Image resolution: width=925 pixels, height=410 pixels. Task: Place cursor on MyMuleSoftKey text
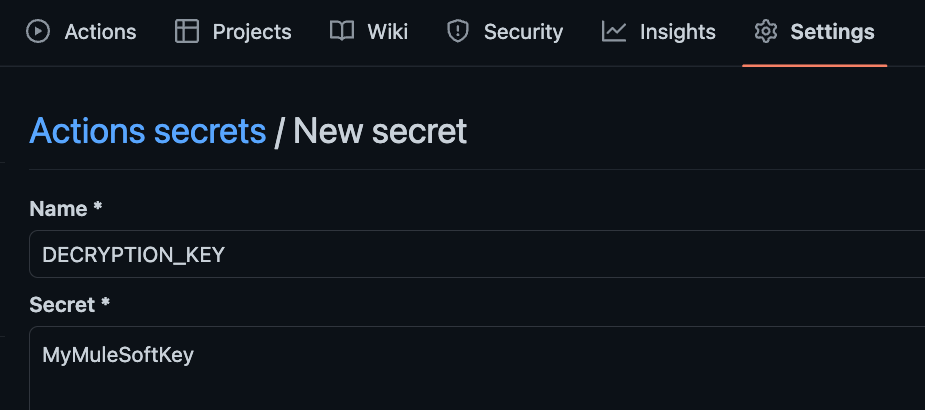click(118, 355)
